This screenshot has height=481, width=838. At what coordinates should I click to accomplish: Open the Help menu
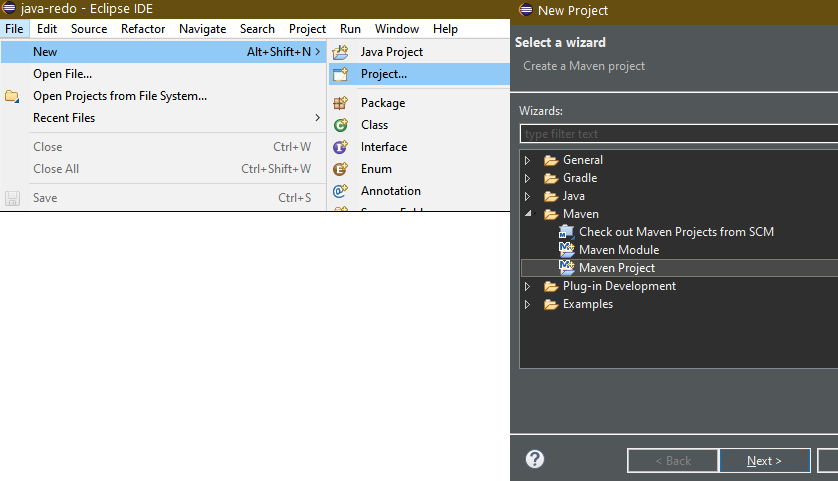click(445, 29)
